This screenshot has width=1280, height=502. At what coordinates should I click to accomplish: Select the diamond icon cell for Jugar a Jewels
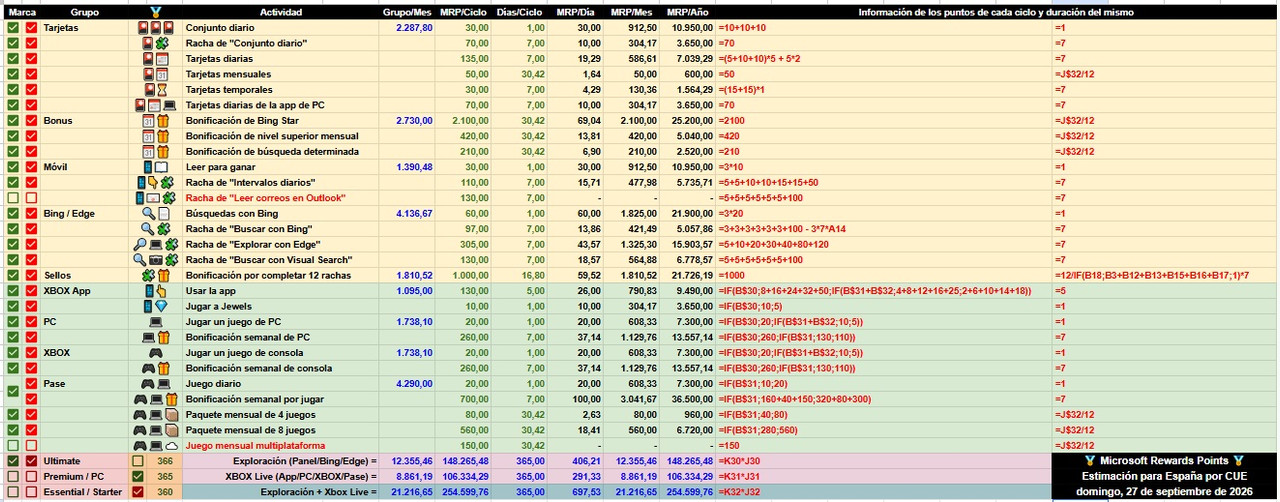coord(155,306)
